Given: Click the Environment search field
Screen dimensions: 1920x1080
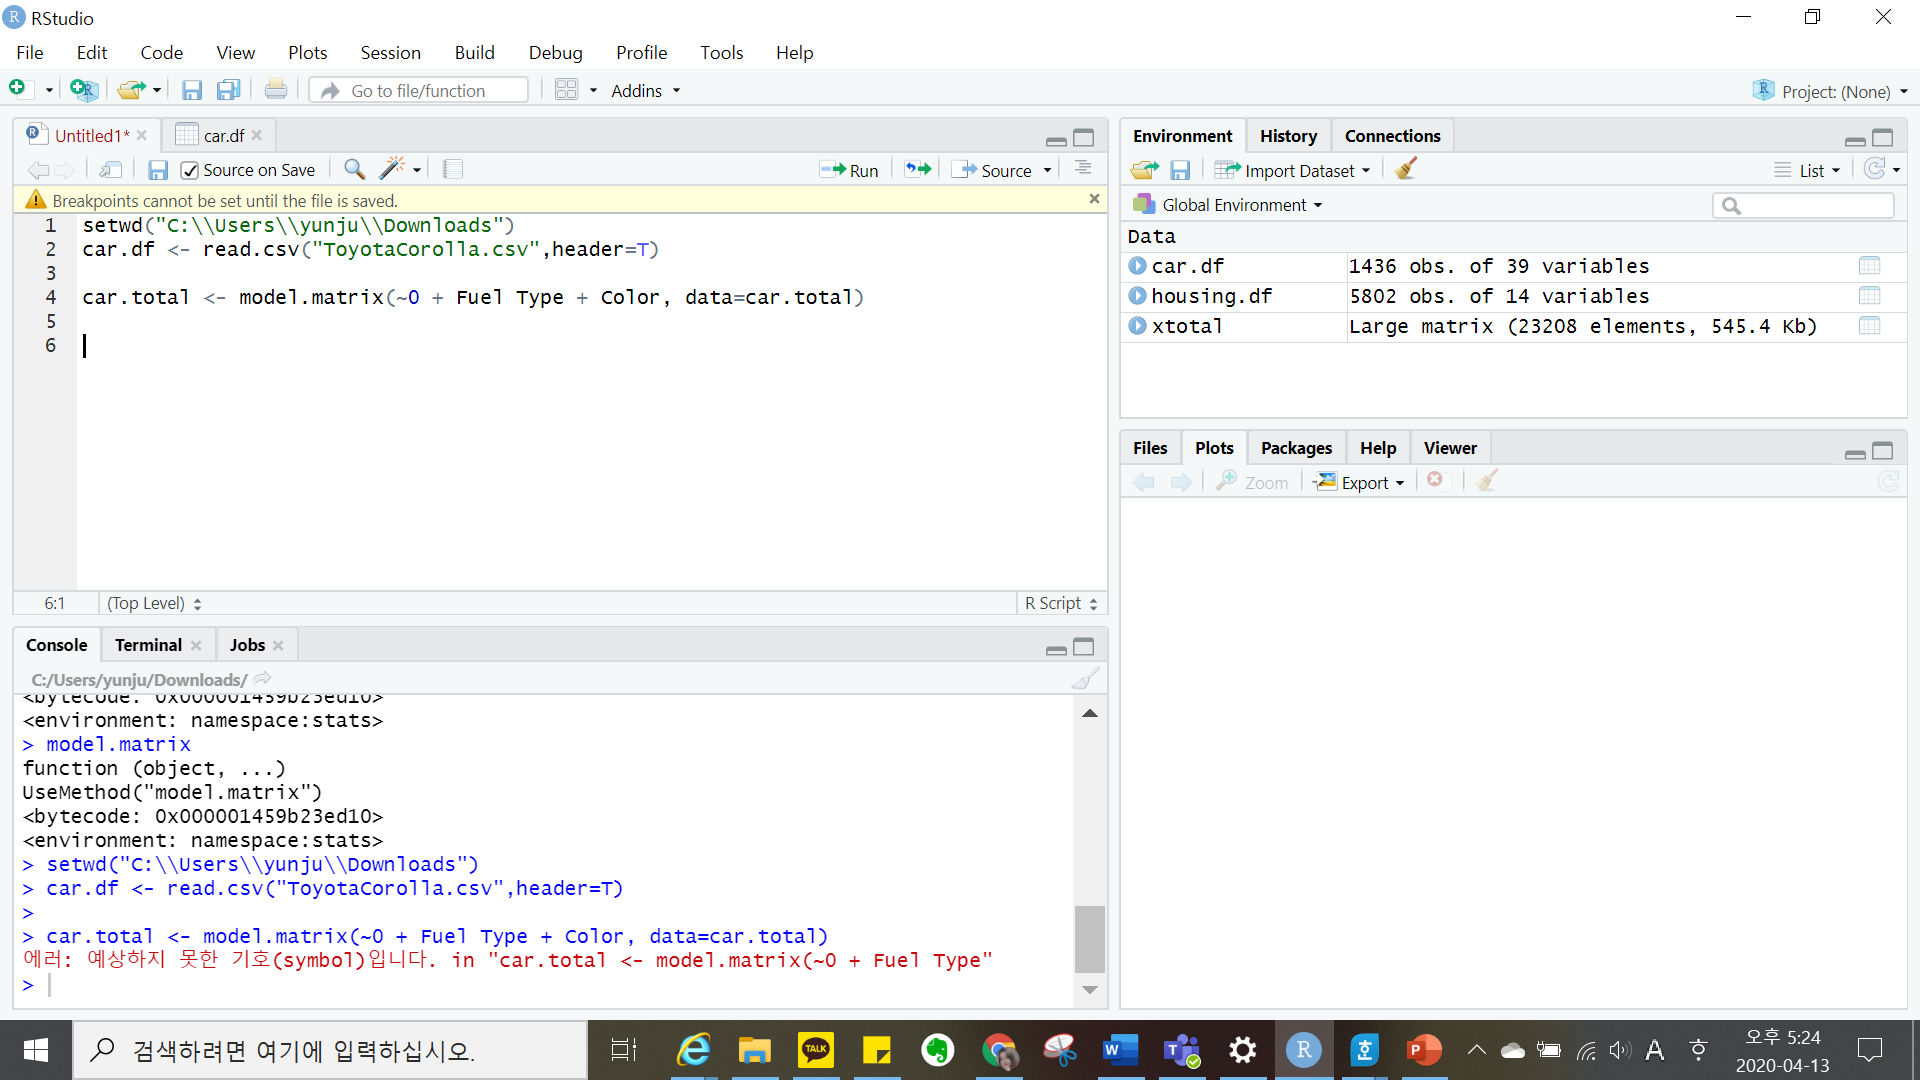Looking at the screenshot, I should click(x=1803, y=205).
